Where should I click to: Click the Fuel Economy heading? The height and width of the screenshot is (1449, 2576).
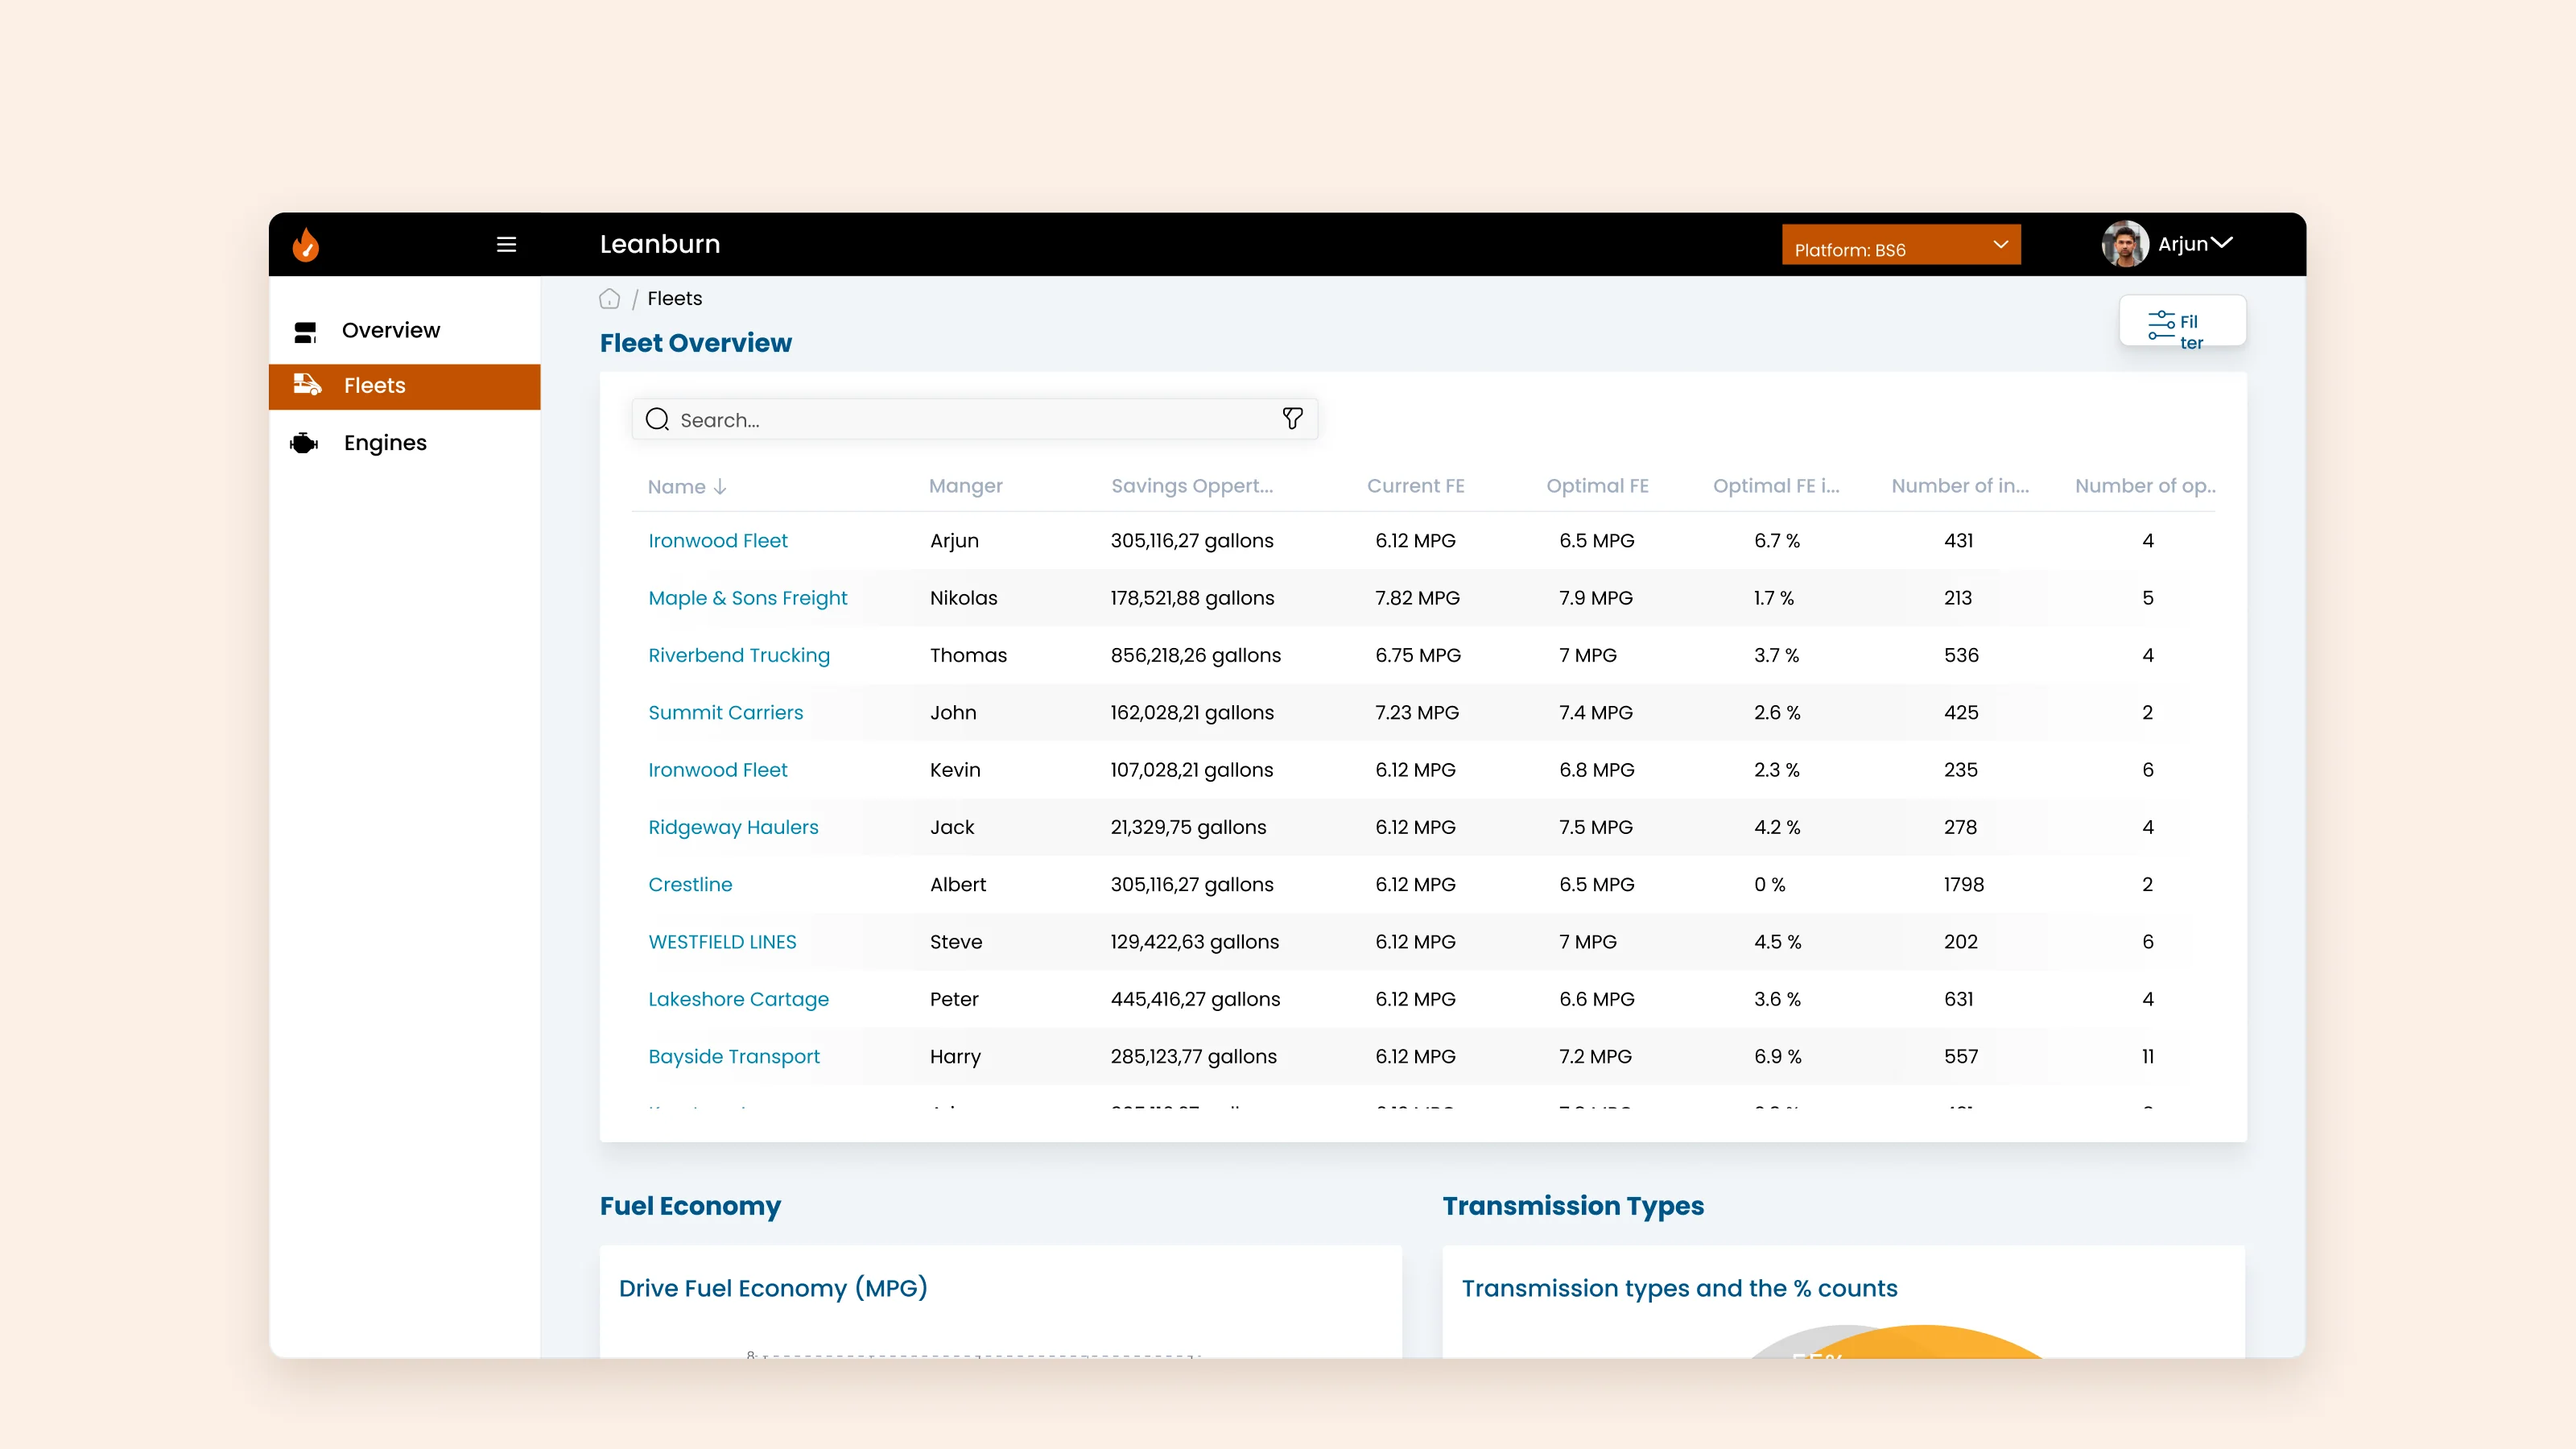coord(690,1207)
